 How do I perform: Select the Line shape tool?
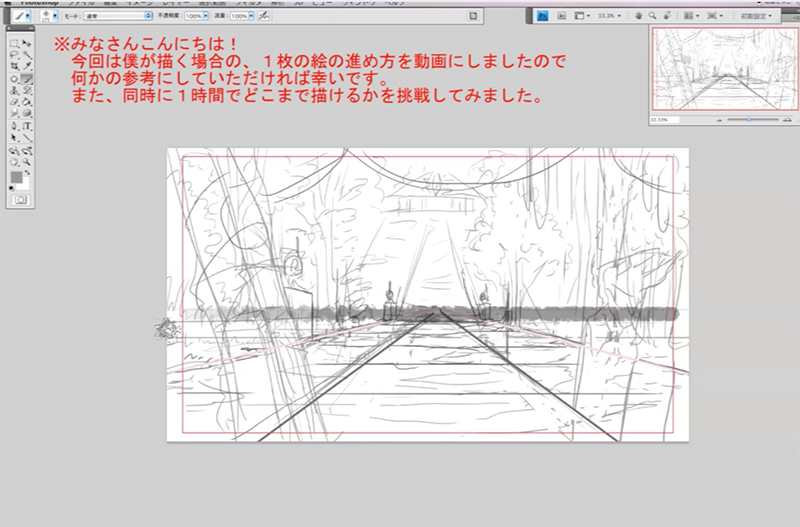click(x=27, y=137)
